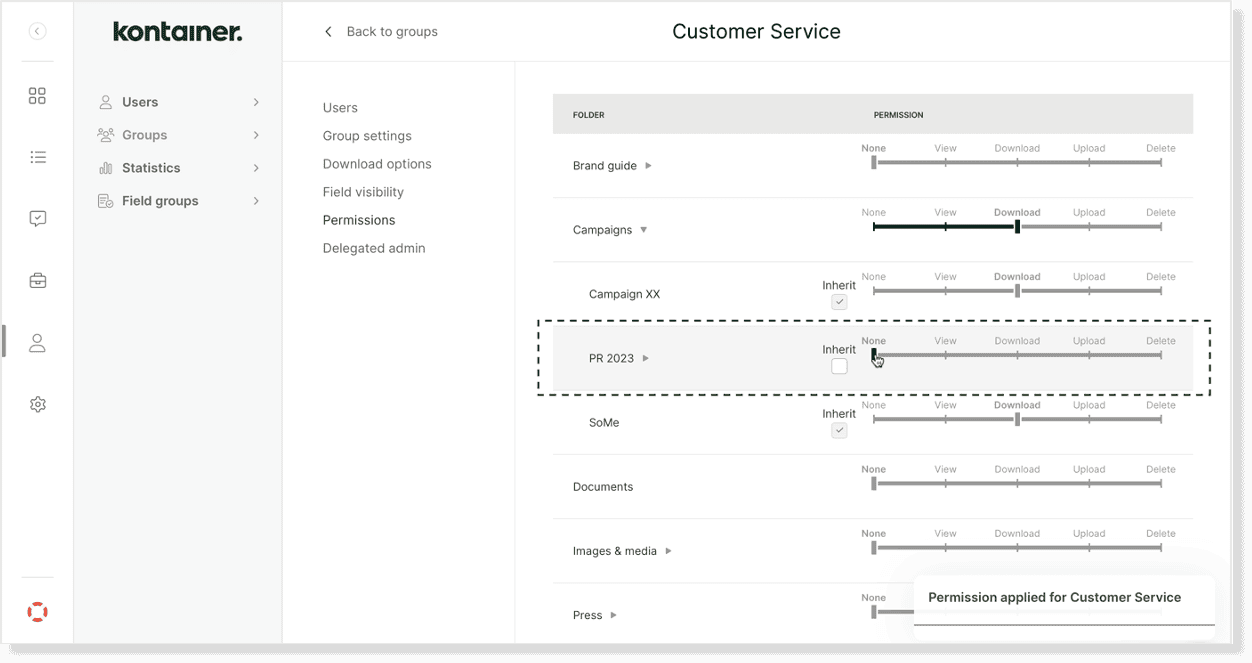
Task: Uncheck Inherit for Campaign XX folder
Action: point(839,302)
